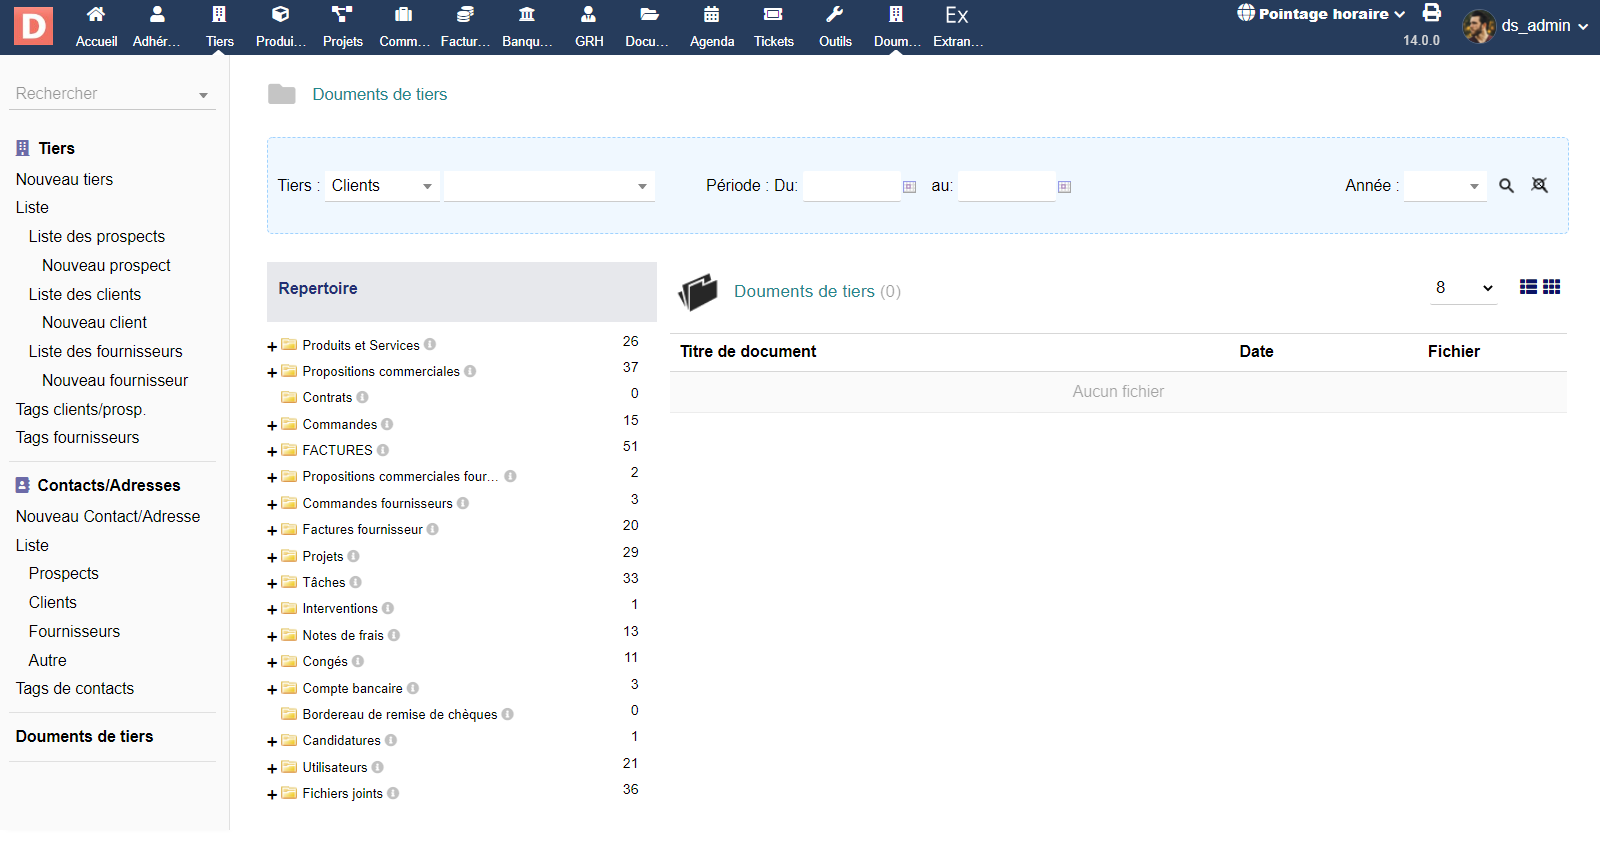Open the Tiers menu in top bar

[x=219, y=27]
